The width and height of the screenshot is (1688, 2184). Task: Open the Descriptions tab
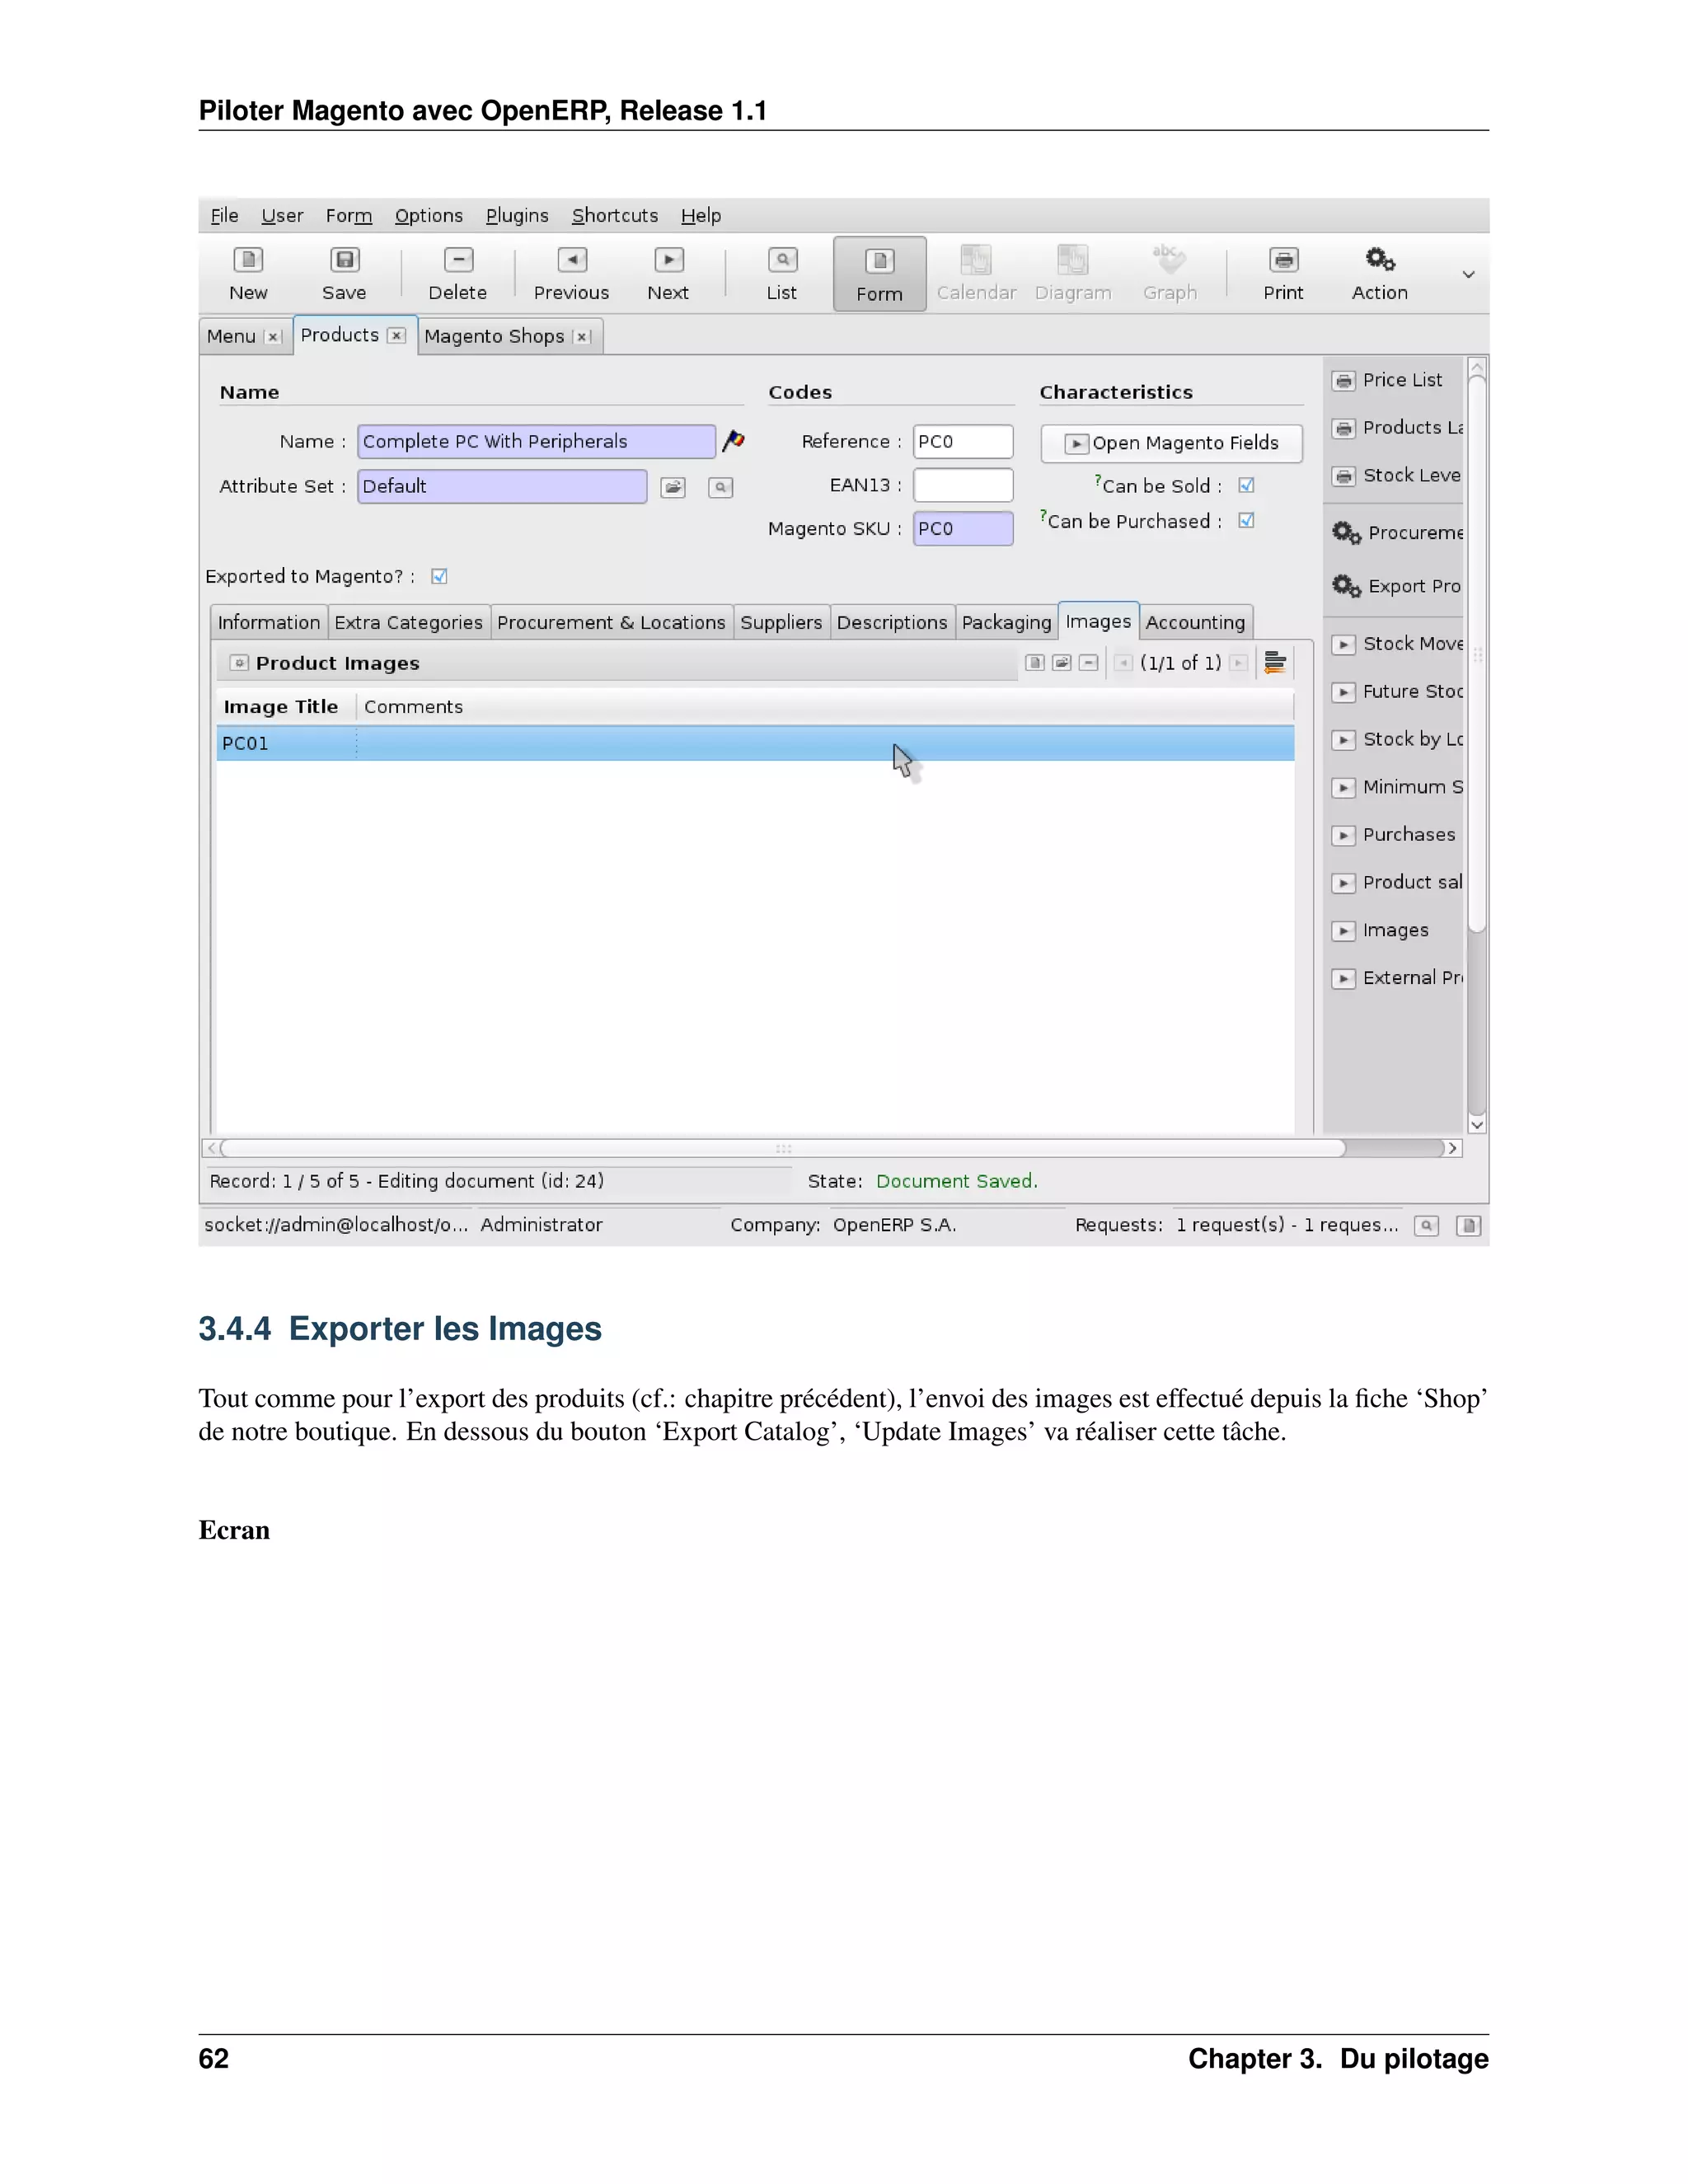pyautogui.click(x=892, y=622)
